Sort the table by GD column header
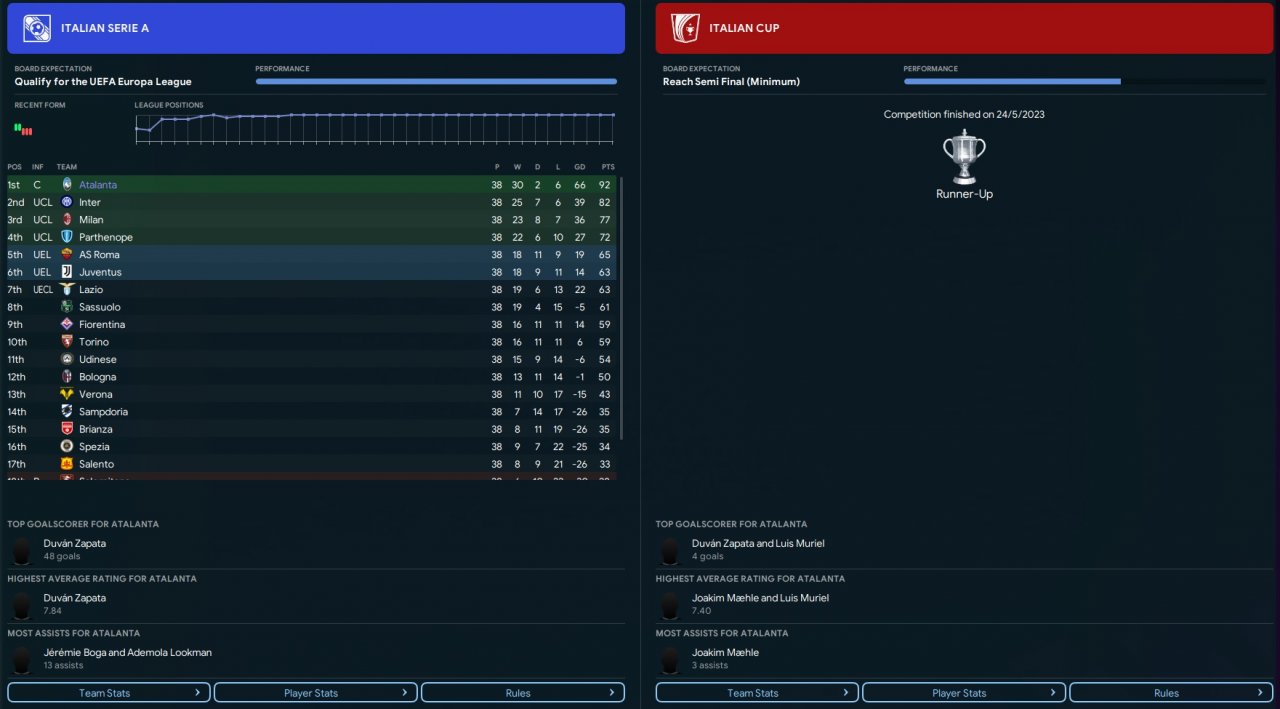Viewport: 1280px width, 709px height. click(x=579, y=167)
